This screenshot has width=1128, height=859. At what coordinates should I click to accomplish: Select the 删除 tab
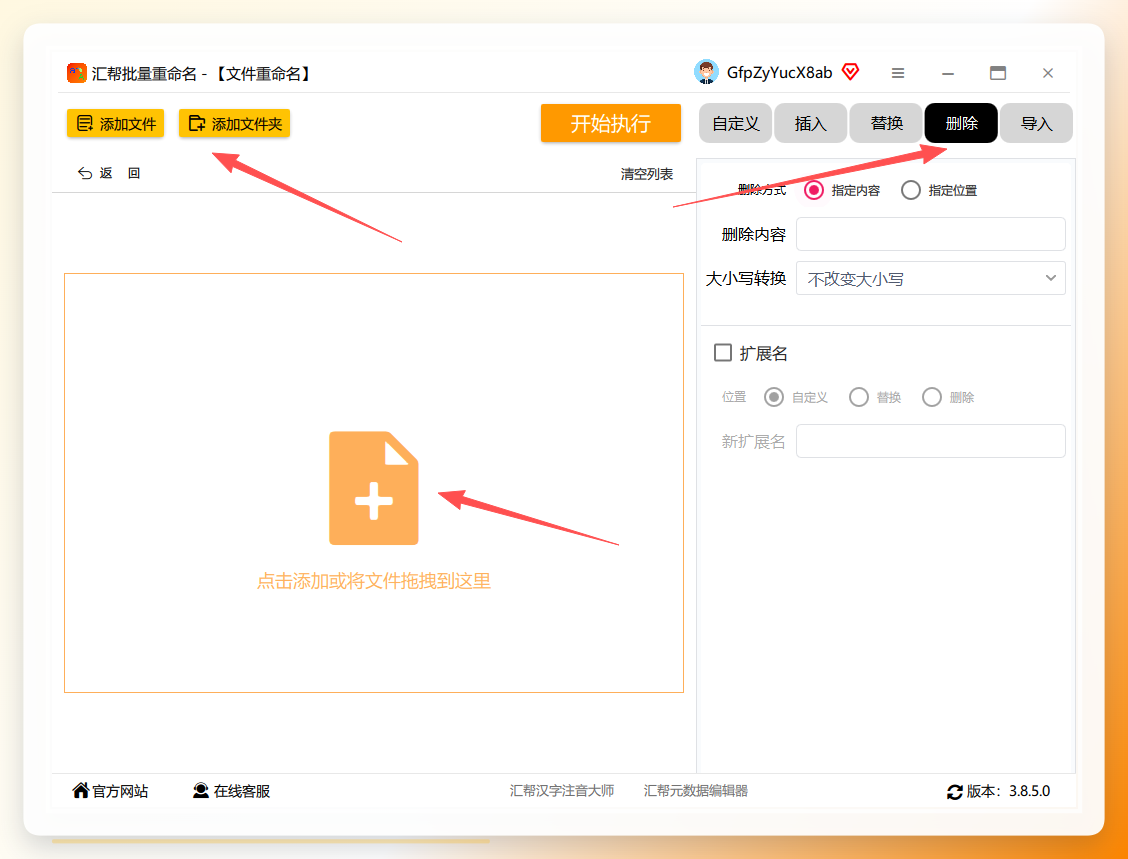click(961, 123)
